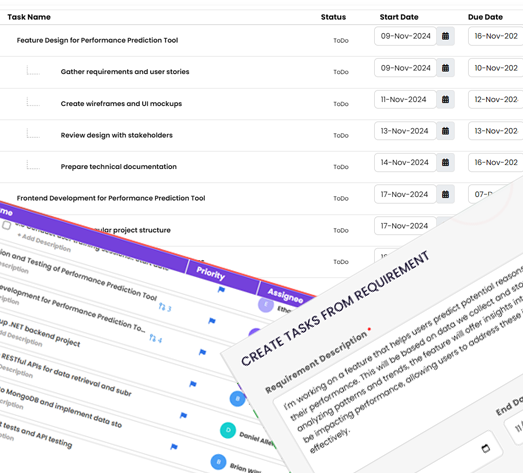Image resolution: width=523 pixels, height=473 pixels.
Task: Click the Task Name column header
Action: click(29, 17)
